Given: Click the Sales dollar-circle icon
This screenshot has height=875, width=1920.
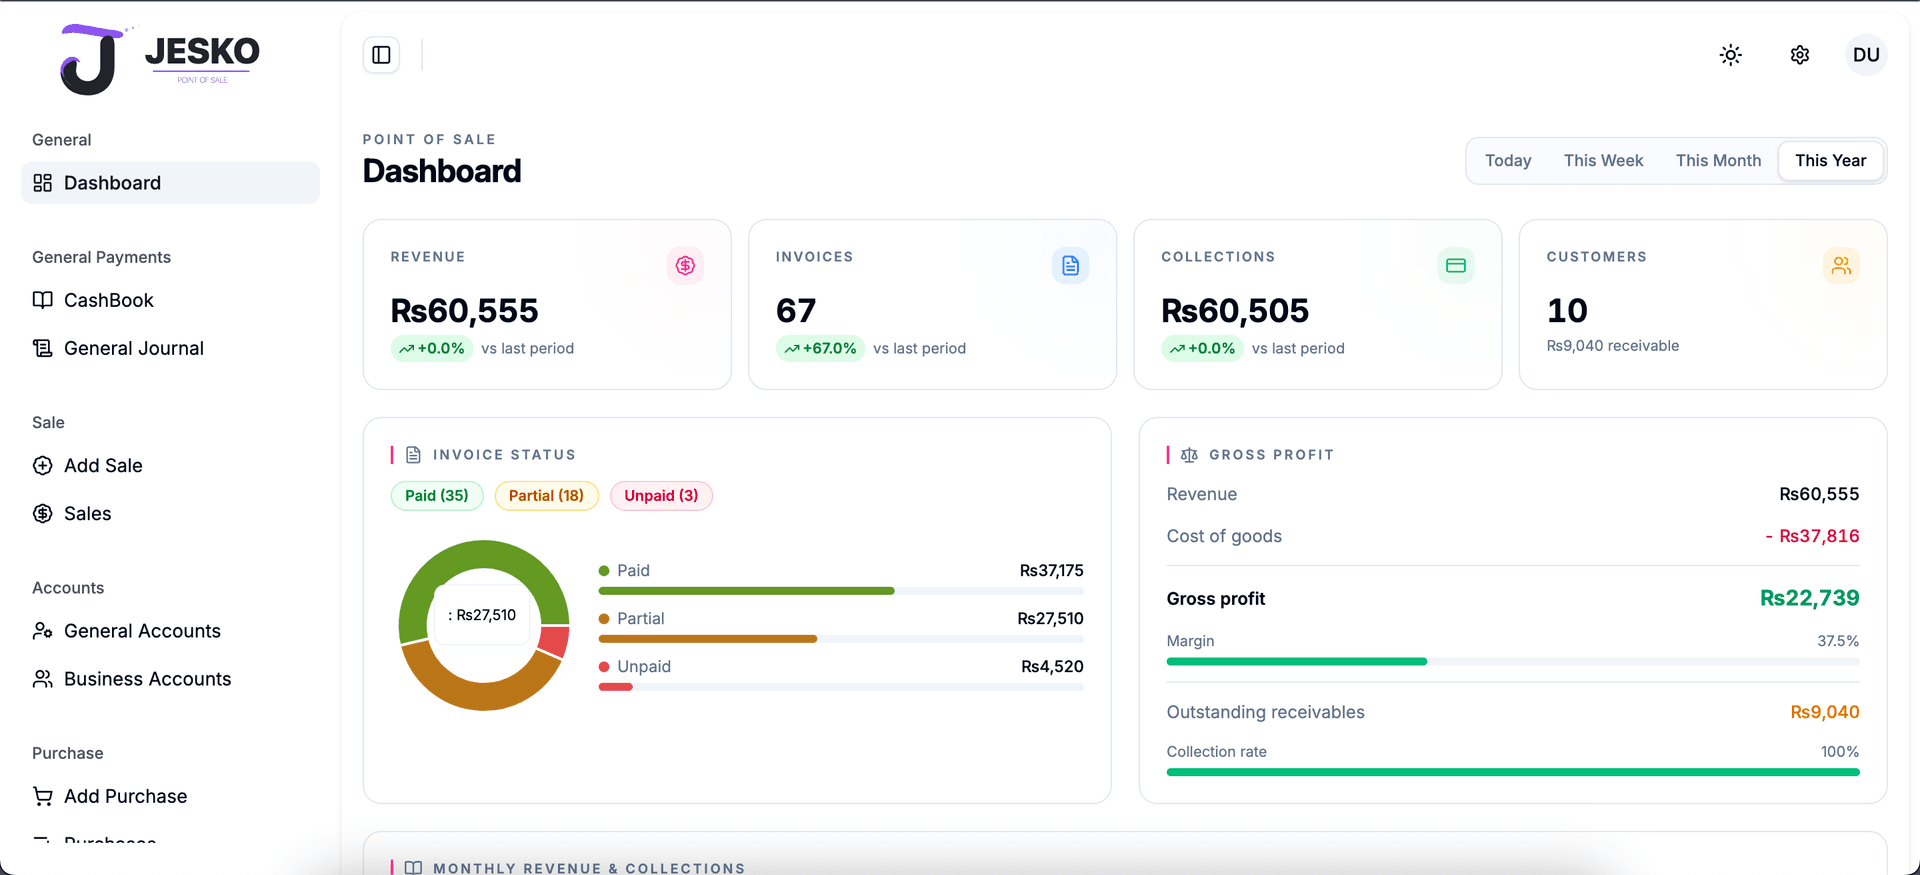Looking at the screenshot, I should 42,513.
